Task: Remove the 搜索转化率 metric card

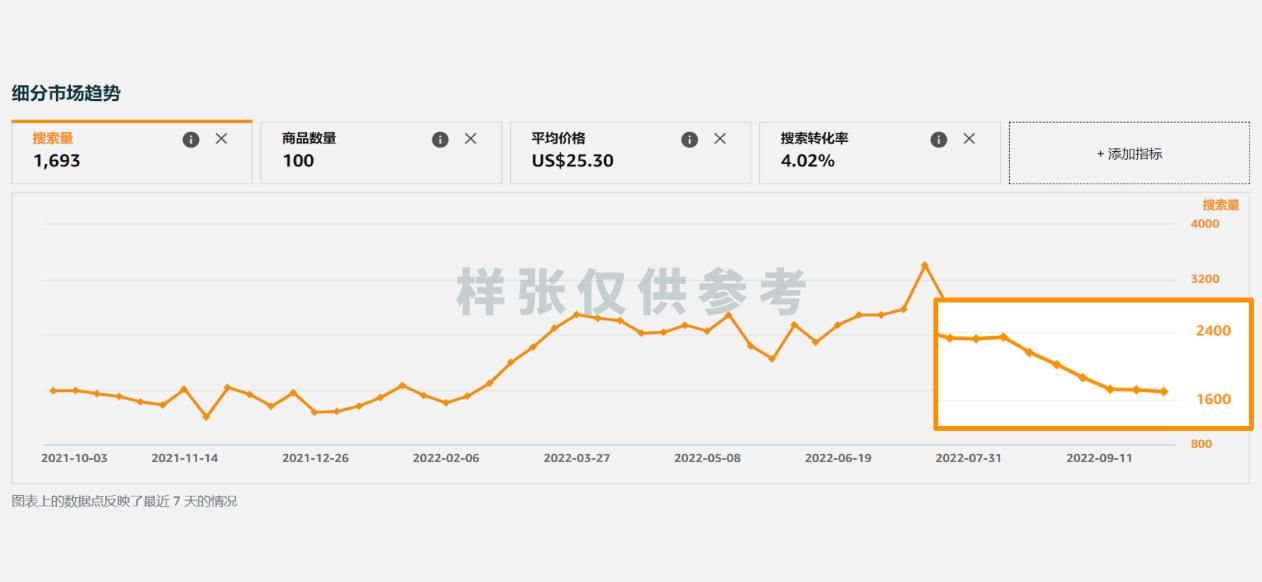Action: tap(968, 139)
